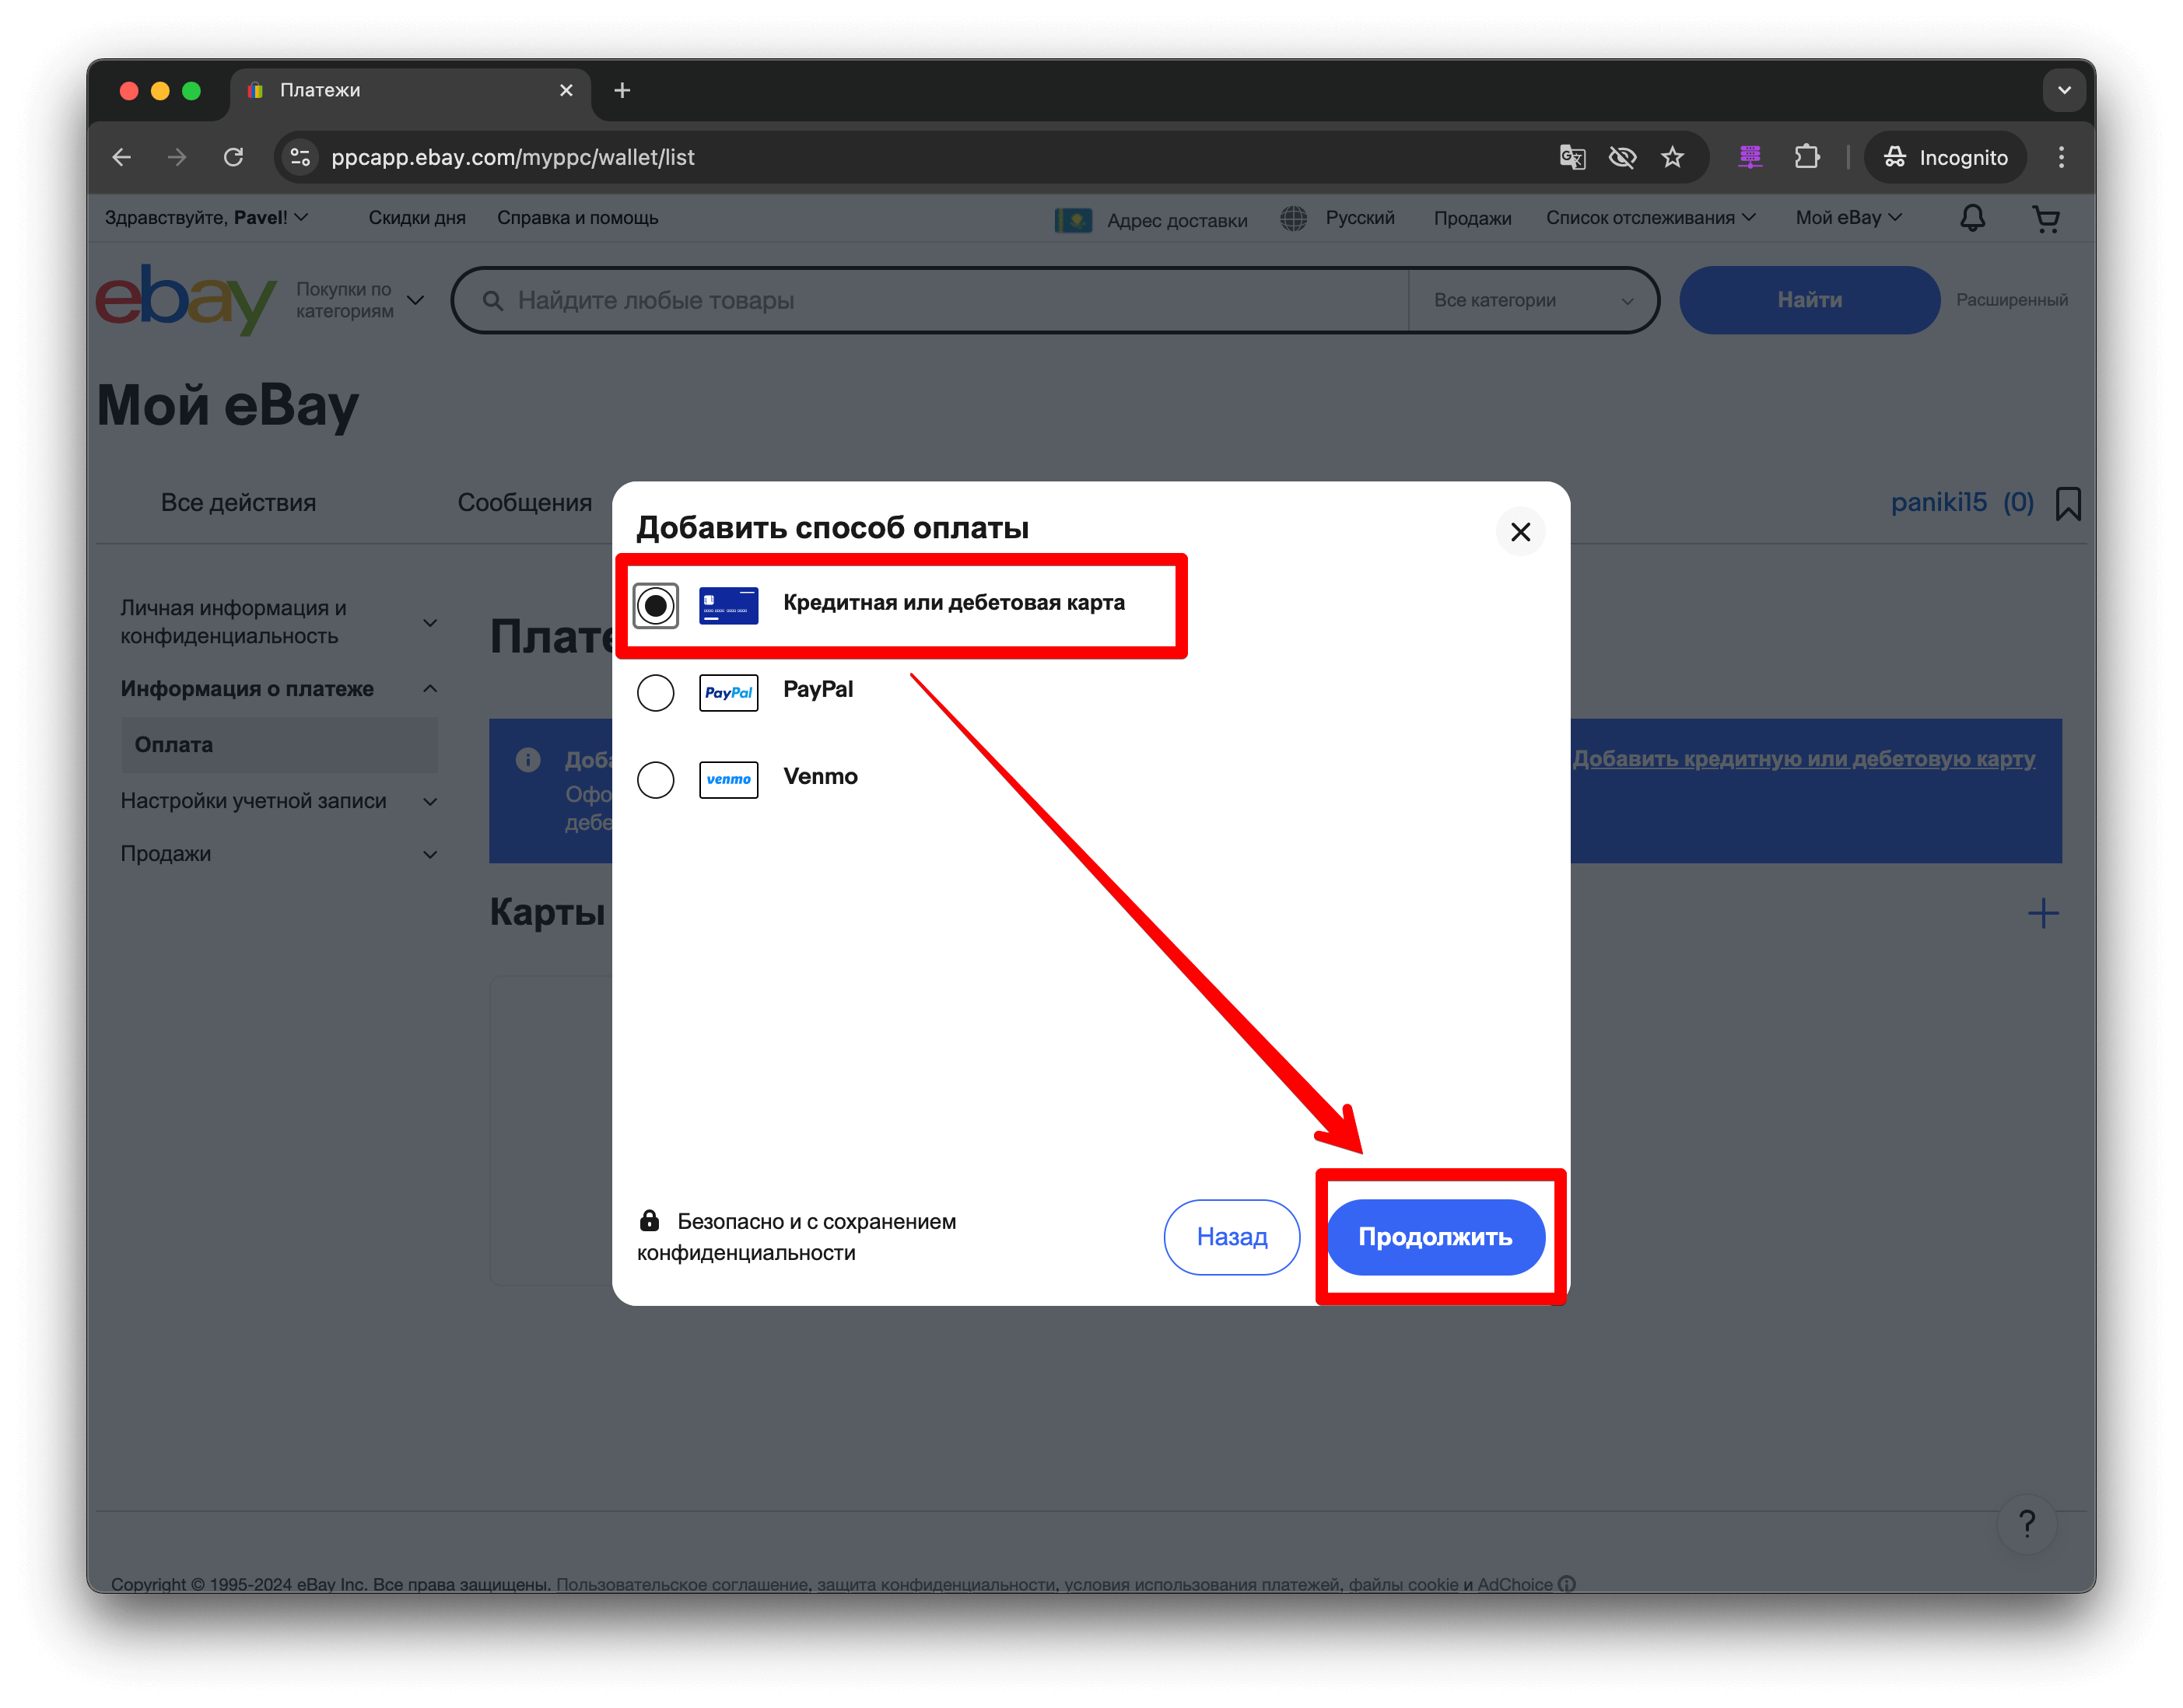This screenshot has height=1708, width=2183.
Task: Switch to Все действия tab
Action: (x=238, y=503)
